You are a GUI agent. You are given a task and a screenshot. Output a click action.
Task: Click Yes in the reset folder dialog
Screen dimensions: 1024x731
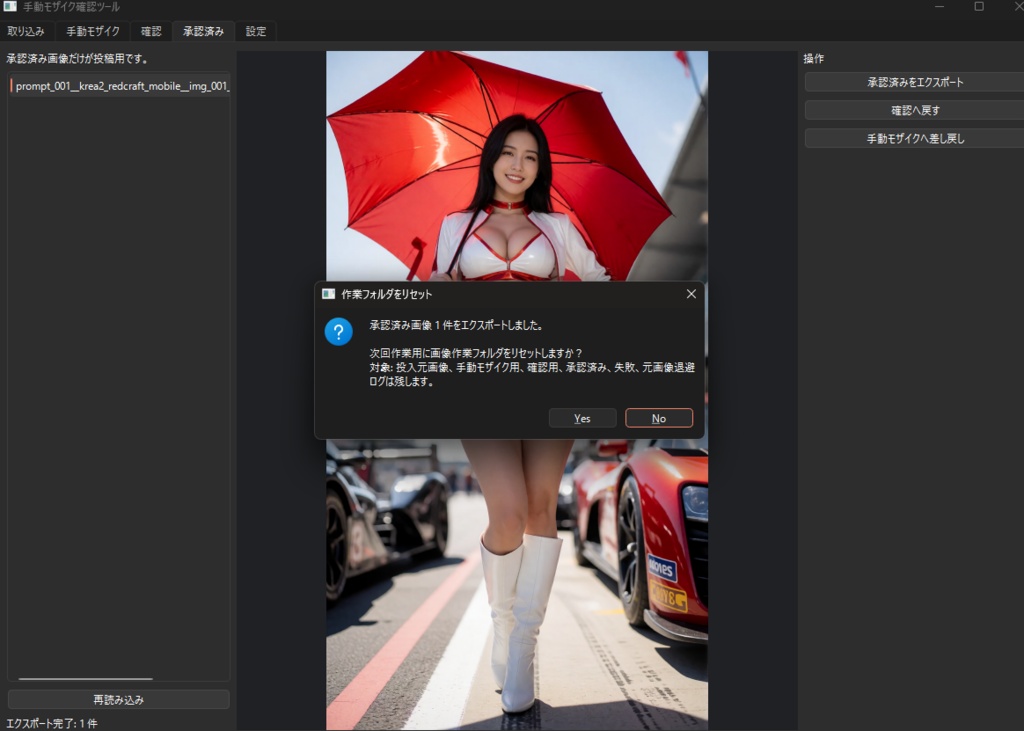pos(583,418)
